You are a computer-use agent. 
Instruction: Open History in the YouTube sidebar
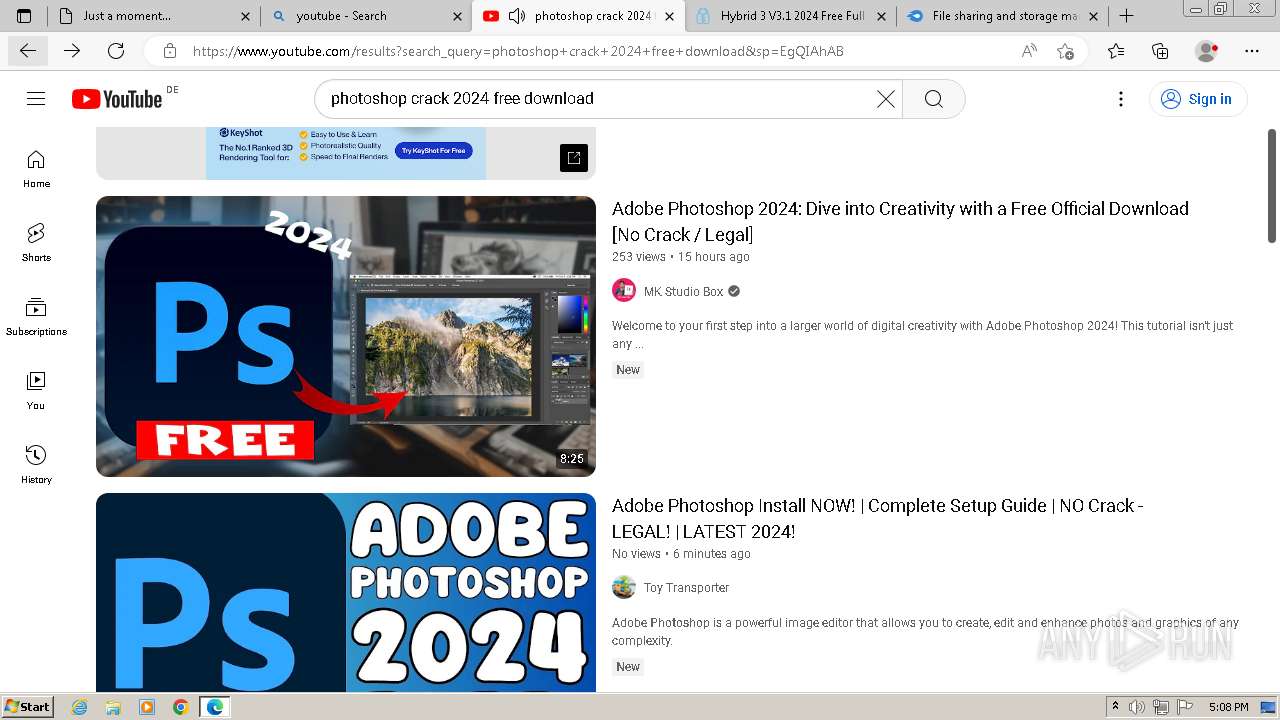[36, 465]
